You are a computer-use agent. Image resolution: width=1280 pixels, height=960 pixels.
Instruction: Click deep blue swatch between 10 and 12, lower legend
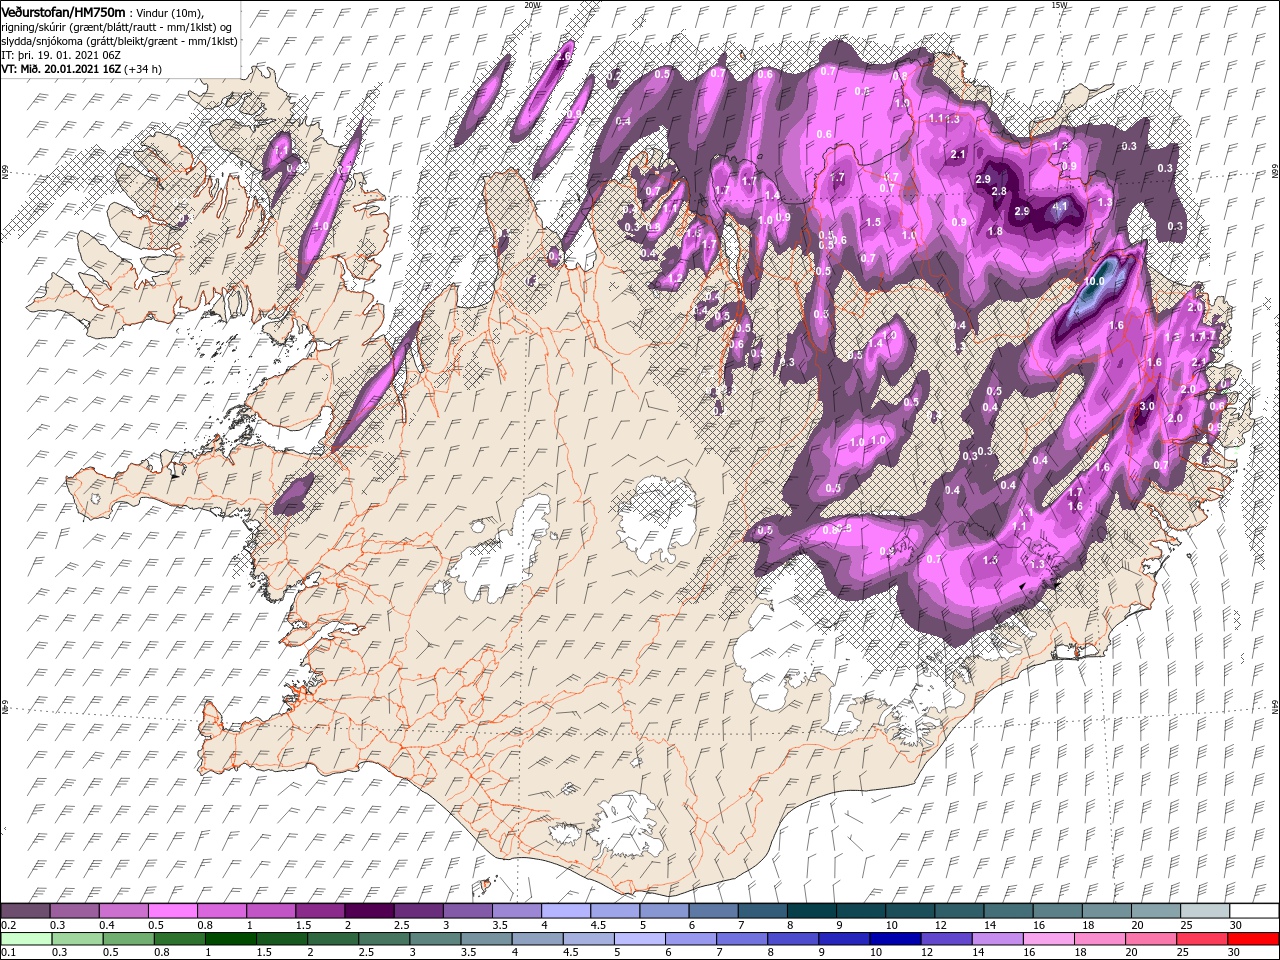coord(895,939)
